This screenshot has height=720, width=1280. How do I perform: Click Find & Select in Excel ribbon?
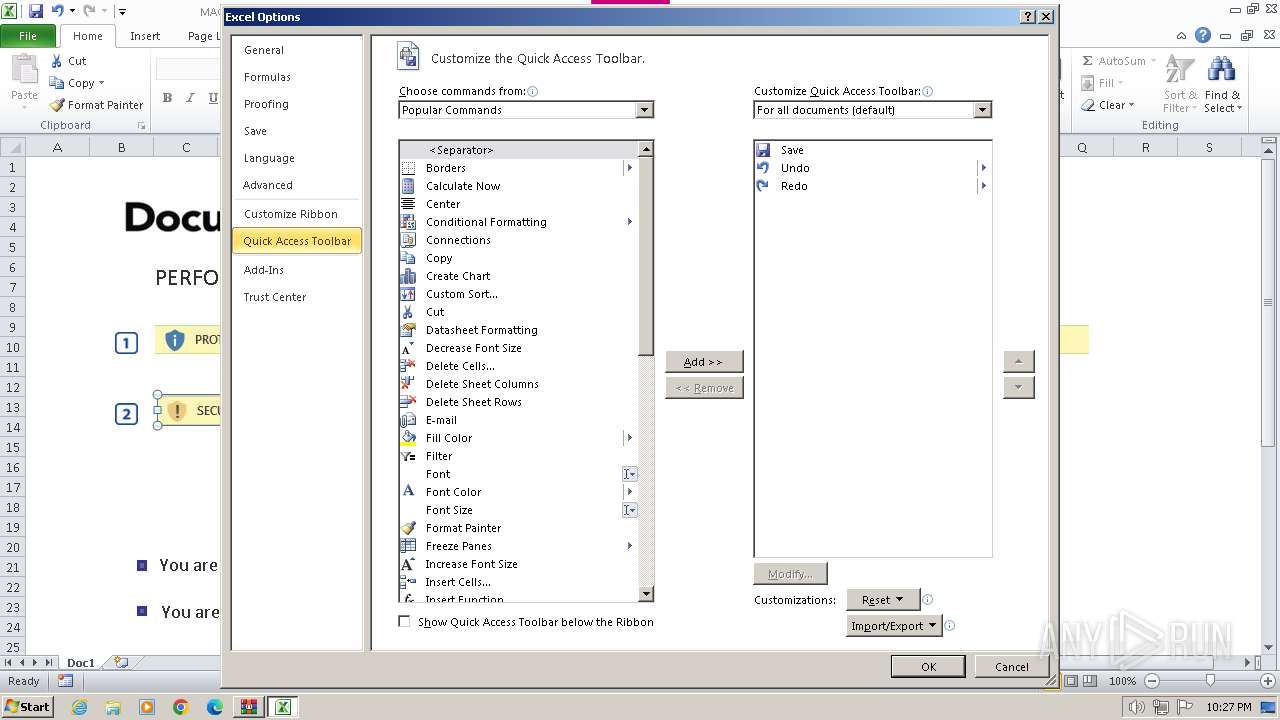click(1221, 85)
